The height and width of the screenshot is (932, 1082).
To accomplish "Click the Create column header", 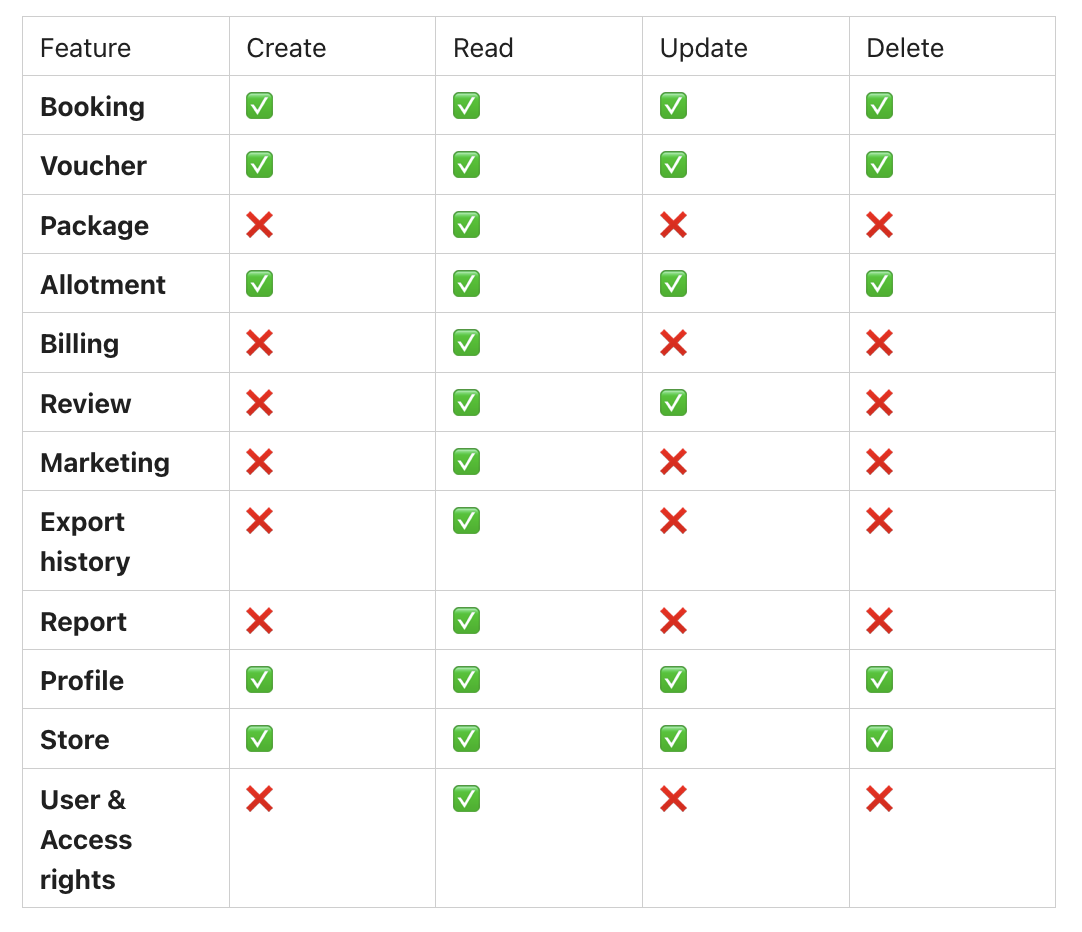I will point(286,48).
